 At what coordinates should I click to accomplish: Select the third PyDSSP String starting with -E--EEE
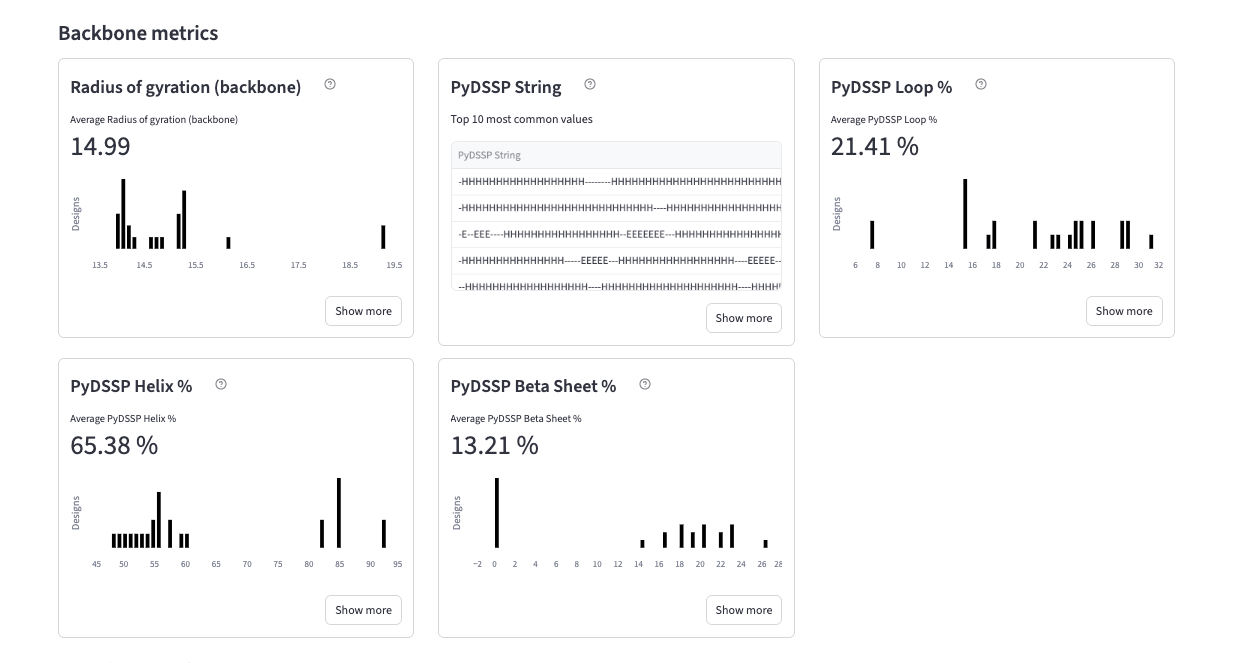click(x=616, y=233)
